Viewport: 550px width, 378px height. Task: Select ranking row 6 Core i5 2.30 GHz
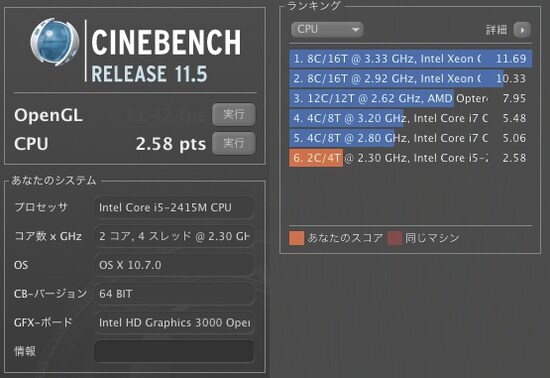point(410,158)
